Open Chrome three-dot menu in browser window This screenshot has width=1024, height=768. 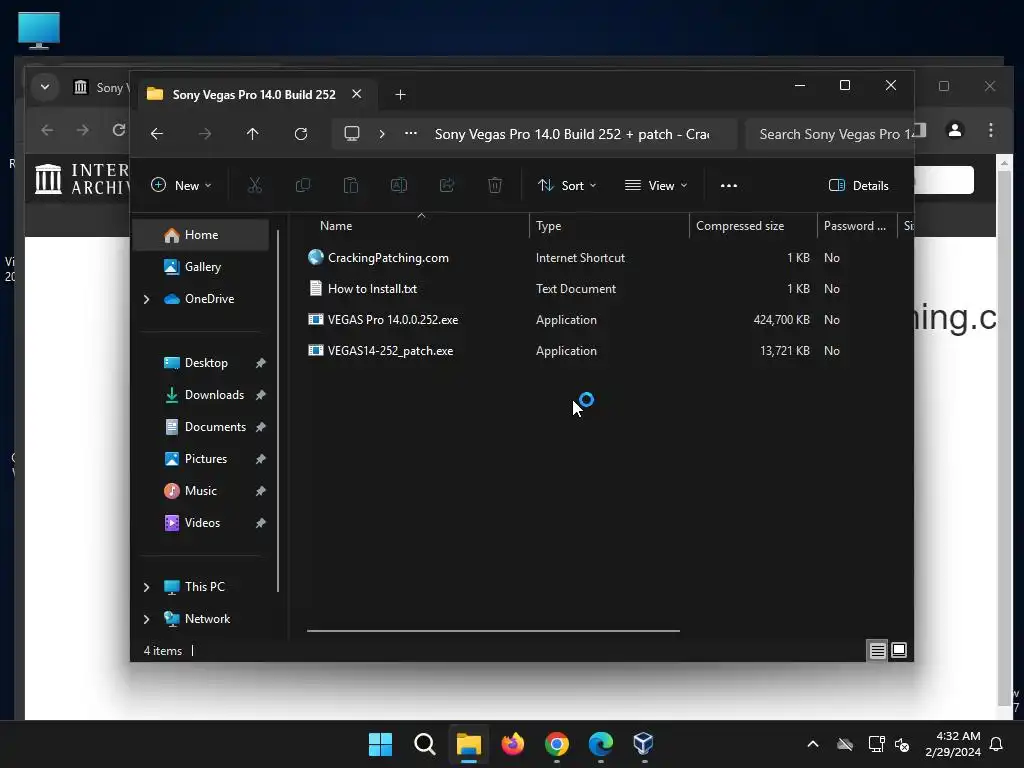tap(991, 130)
